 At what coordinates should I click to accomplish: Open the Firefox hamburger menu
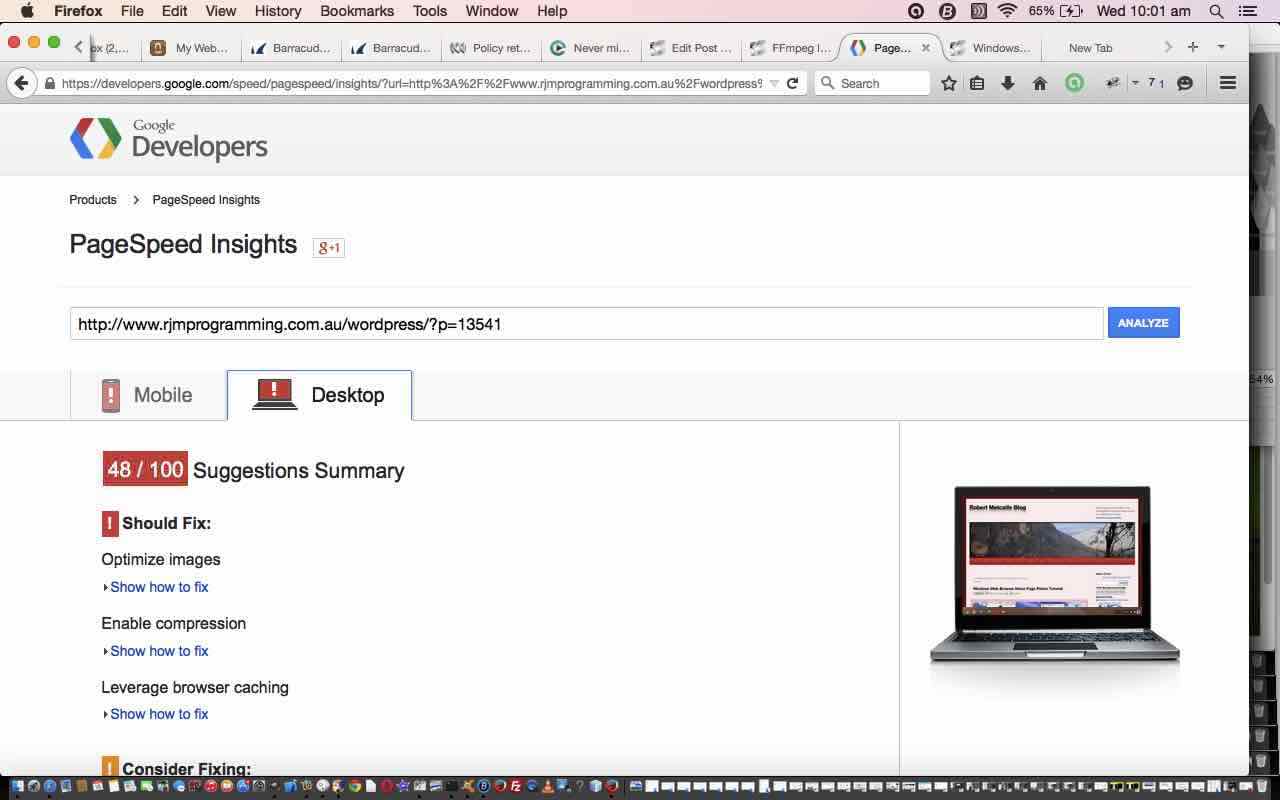pos(1228,83)
